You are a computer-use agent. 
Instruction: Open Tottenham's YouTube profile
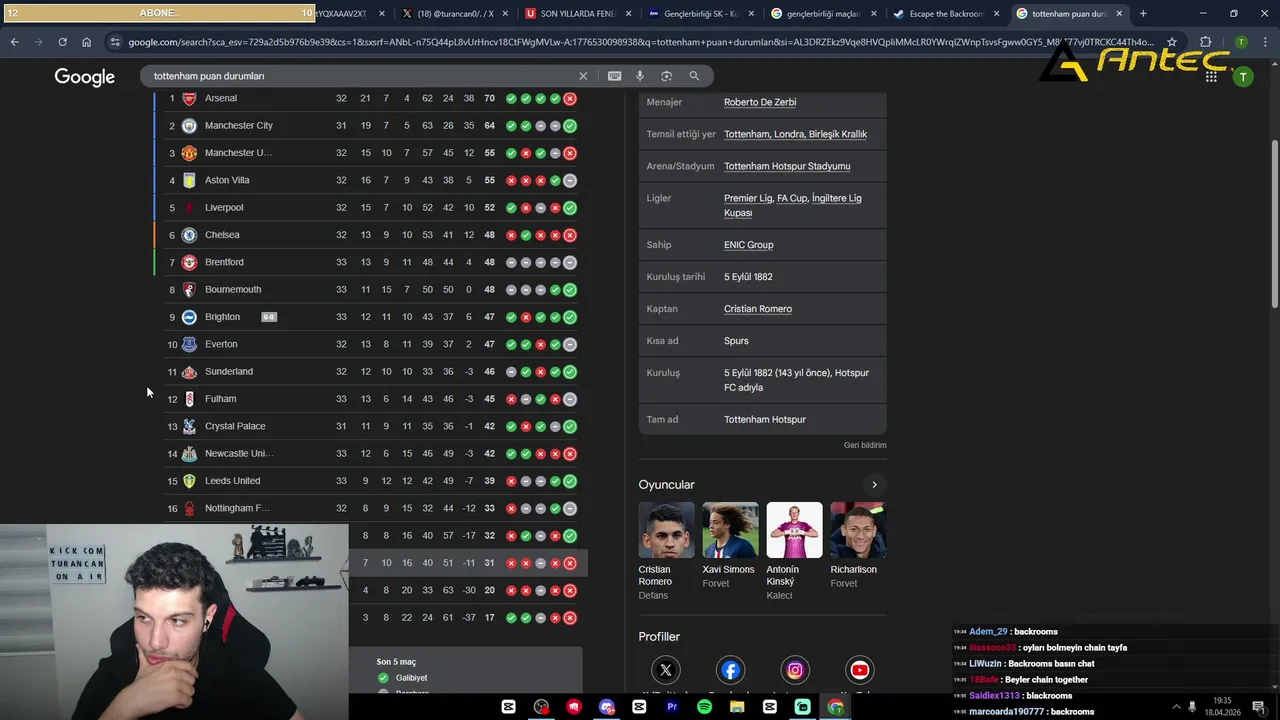(x=859, y=670)
